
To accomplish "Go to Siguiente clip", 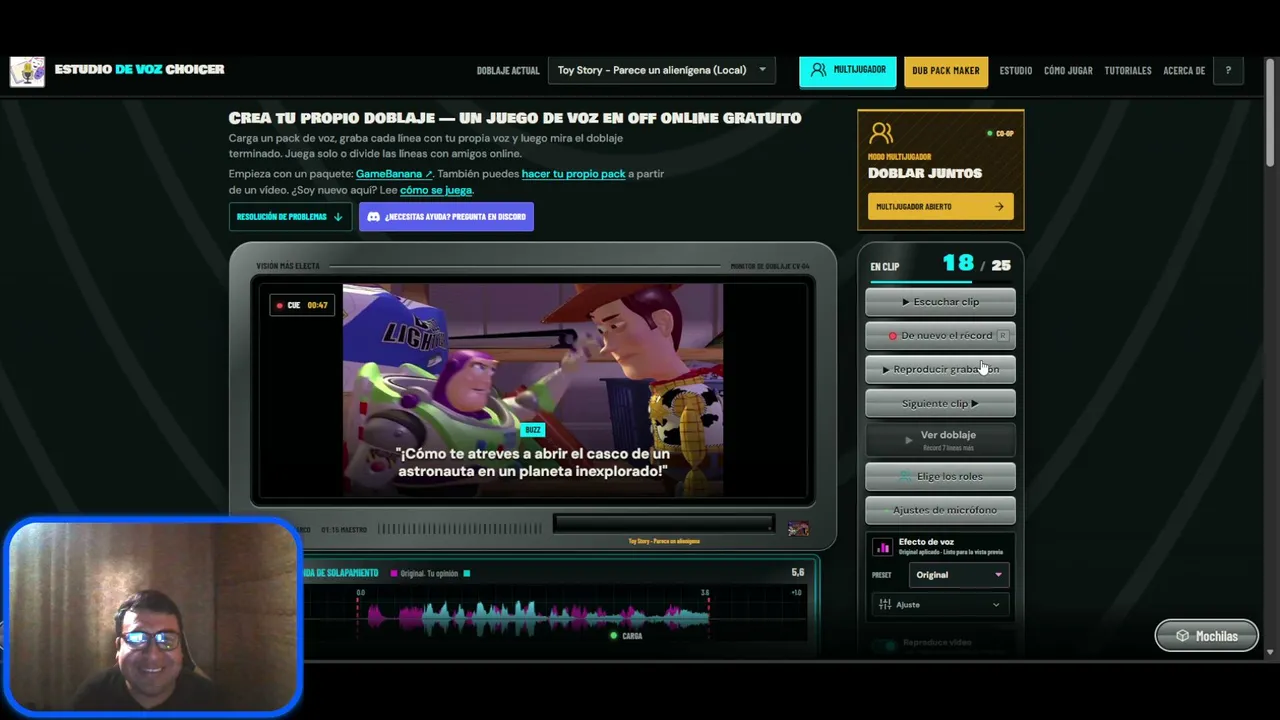I will pyautogui.click(x=940, y=404).
